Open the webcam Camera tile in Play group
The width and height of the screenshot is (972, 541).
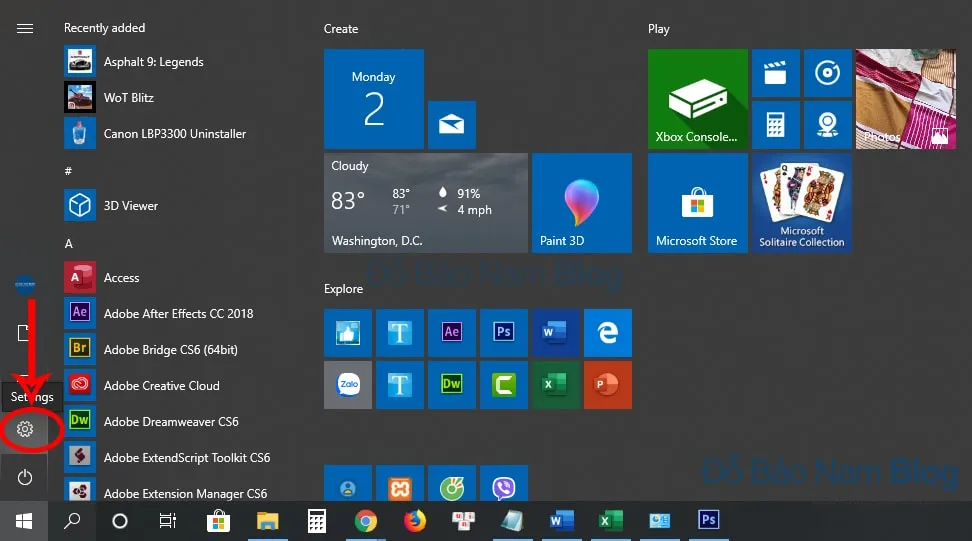coord(828,125)
